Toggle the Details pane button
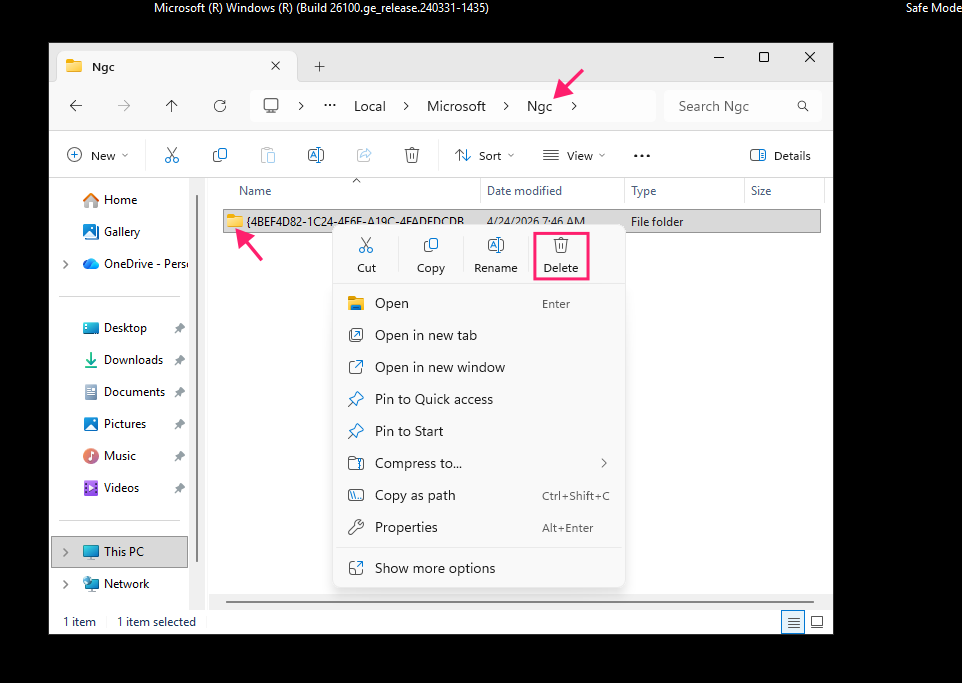962x683 pixels. [780, 156]
